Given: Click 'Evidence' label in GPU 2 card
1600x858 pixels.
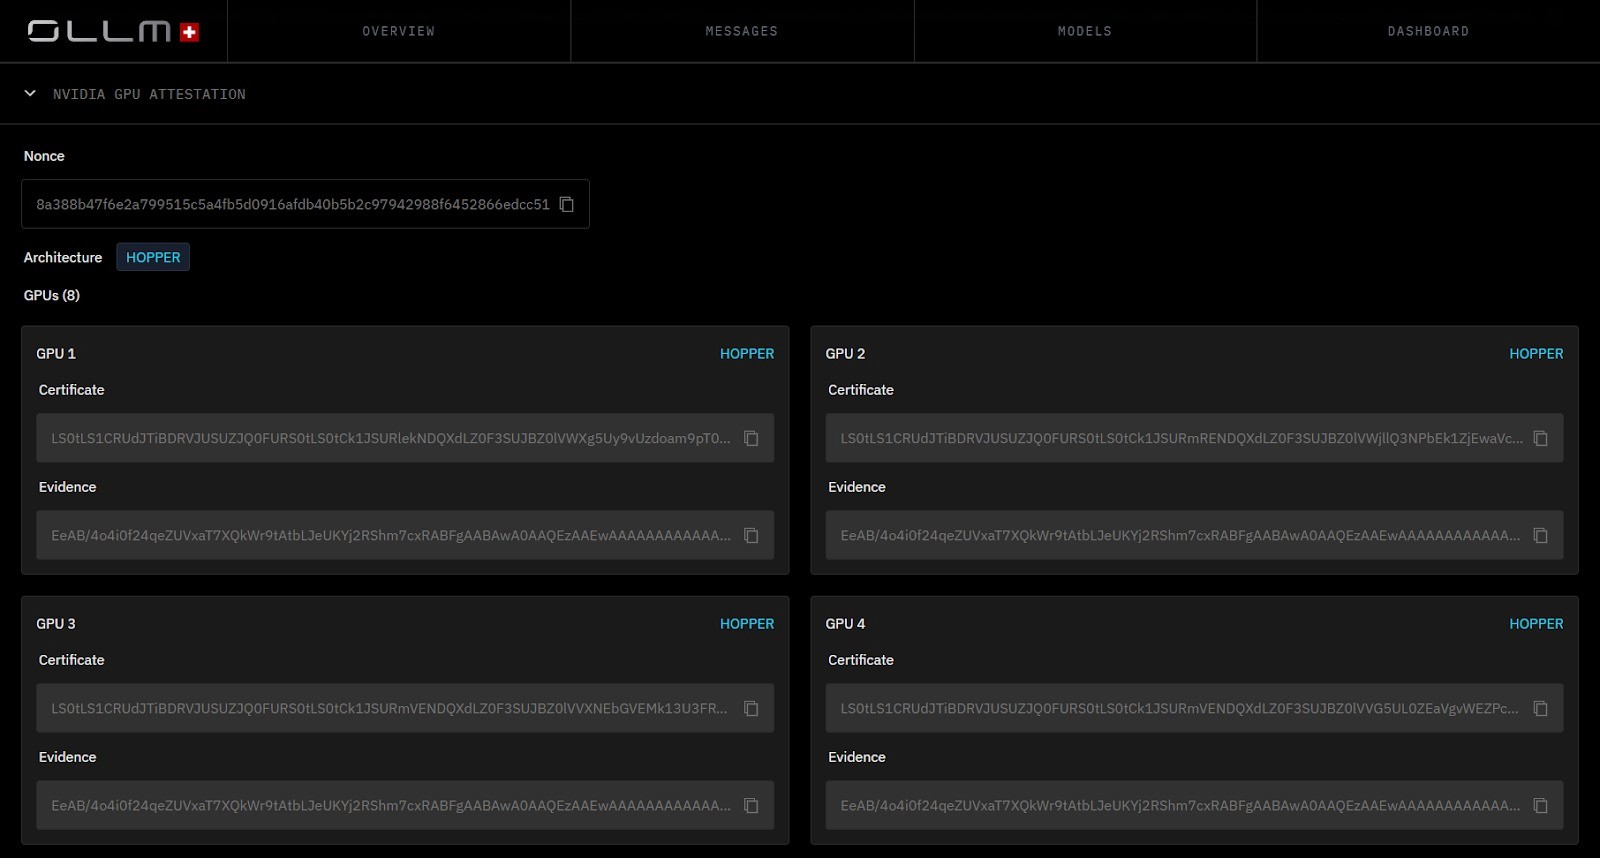Looking at the screenshot, I should coord(857,487).
